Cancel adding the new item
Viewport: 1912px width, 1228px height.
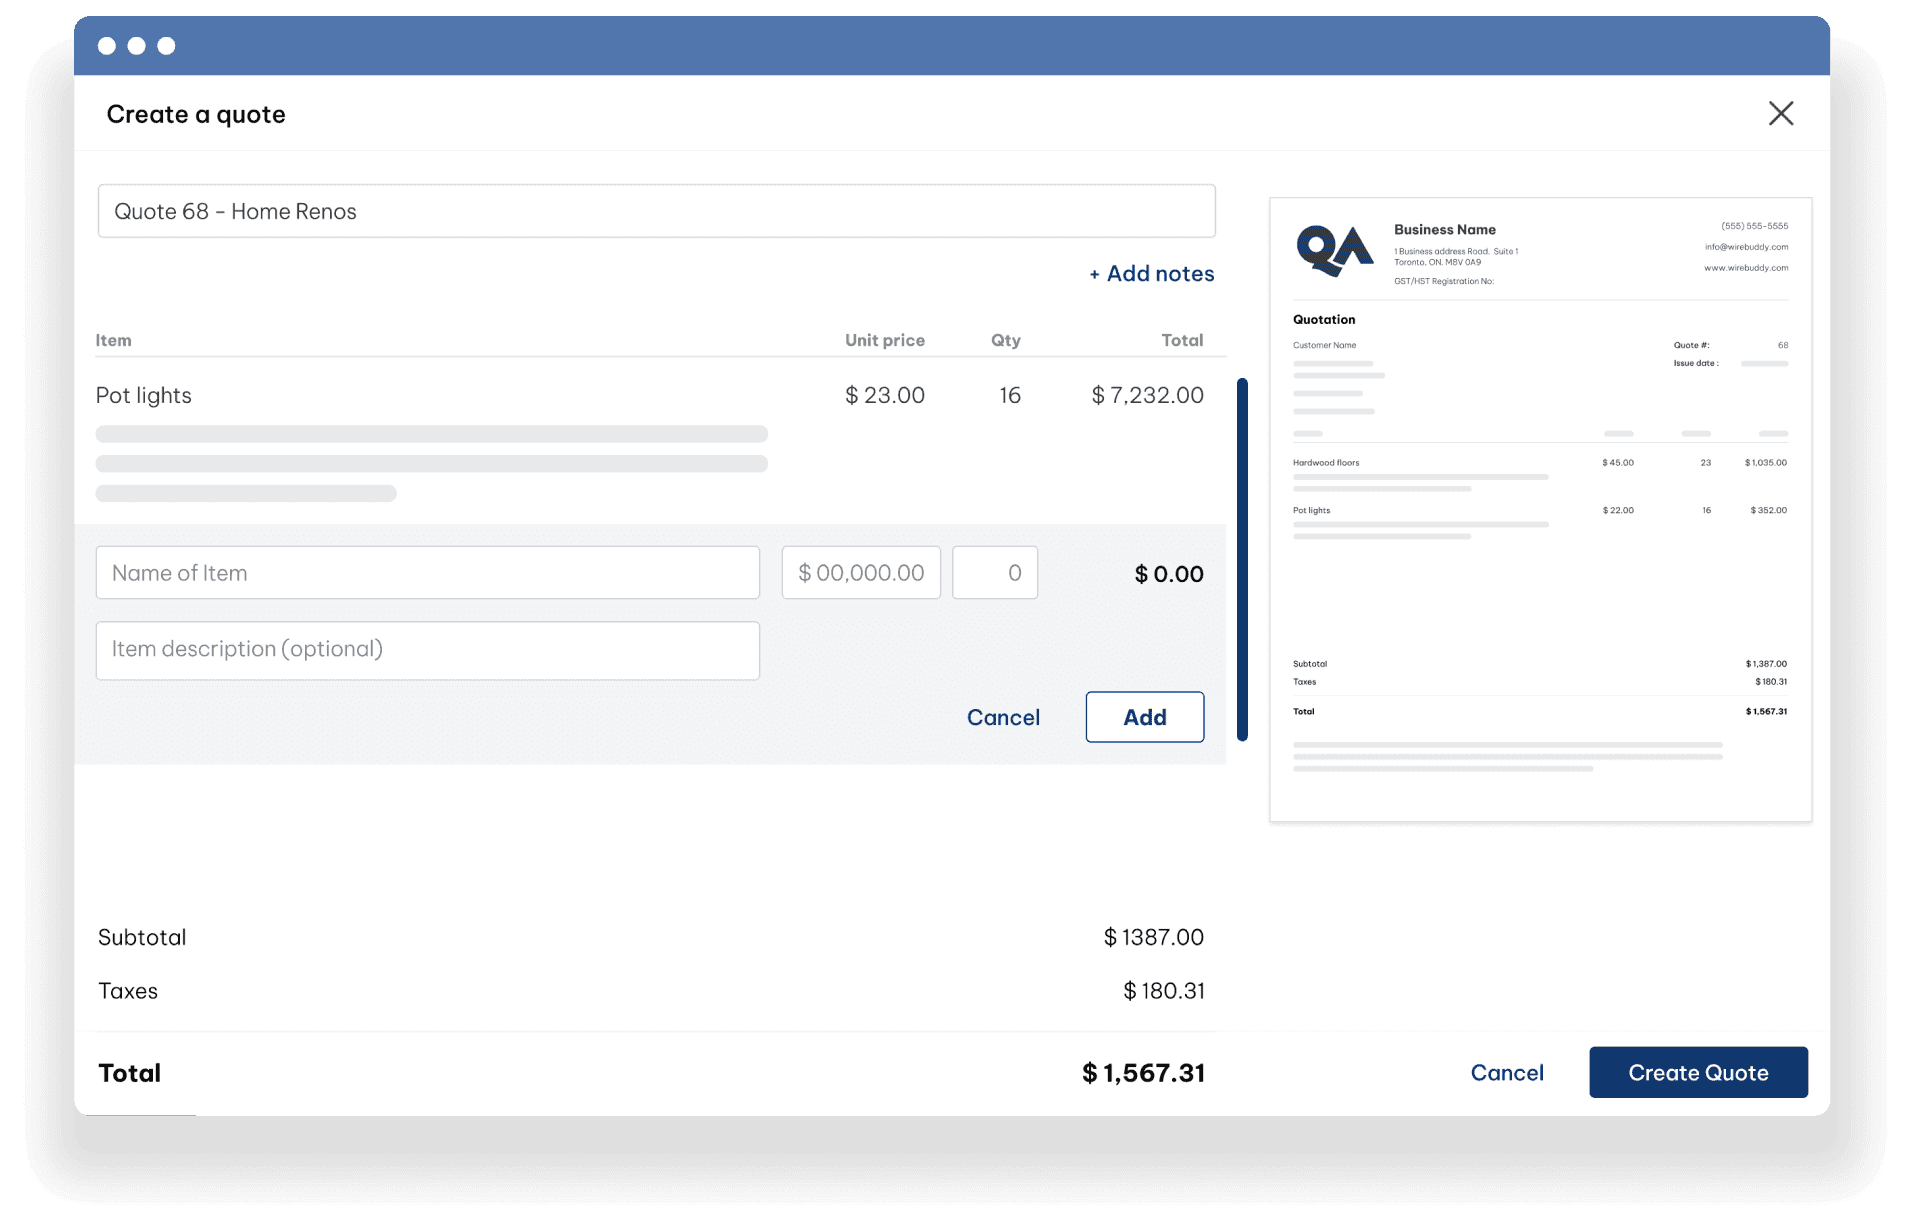pyautogui.click(x=1003, y=717)
